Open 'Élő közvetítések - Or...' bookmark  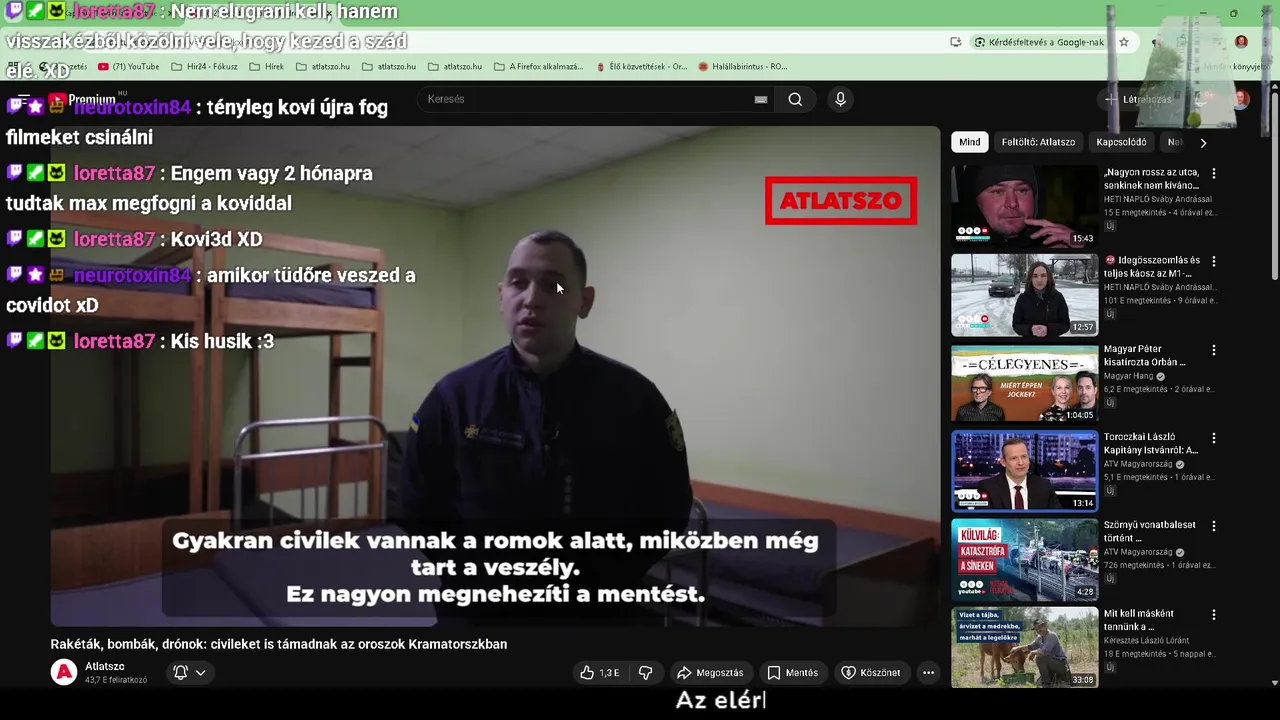[641, 67]
